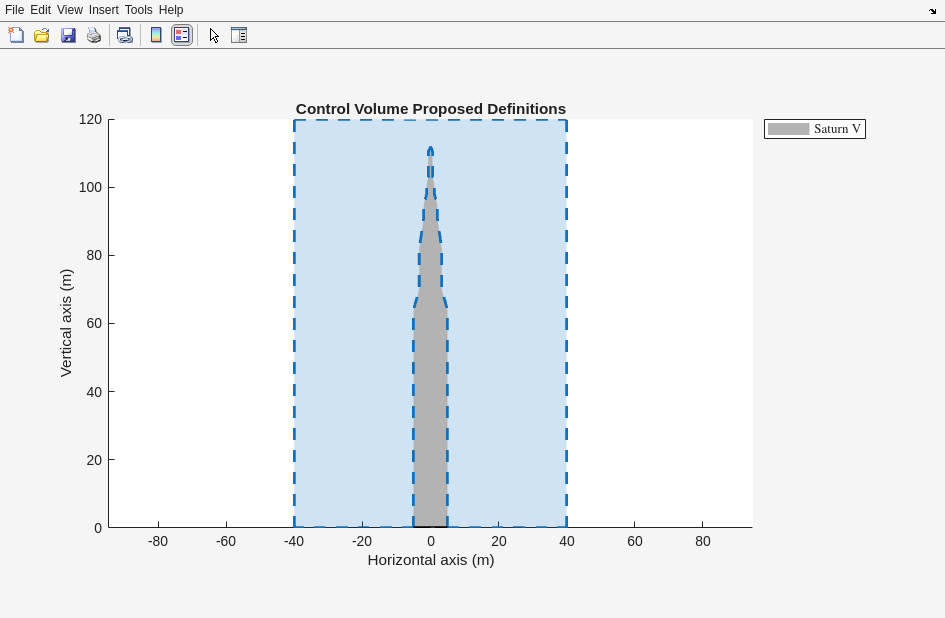This screenshot has width=945, height=618.
Task: Open the Help menu
Action: [x=171, y=10]
